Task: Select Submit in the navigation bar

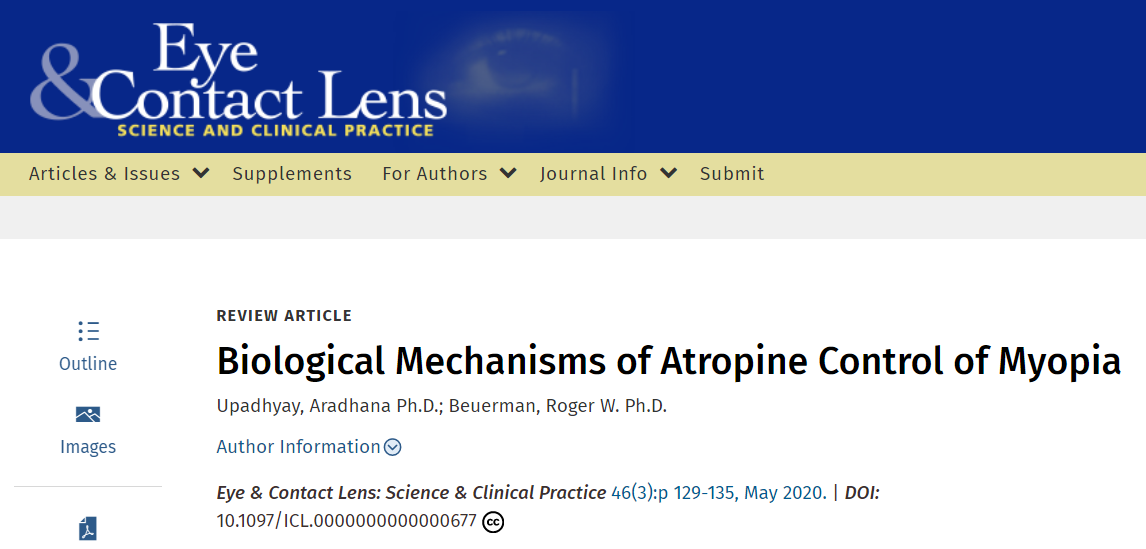Action: point(732,174)
